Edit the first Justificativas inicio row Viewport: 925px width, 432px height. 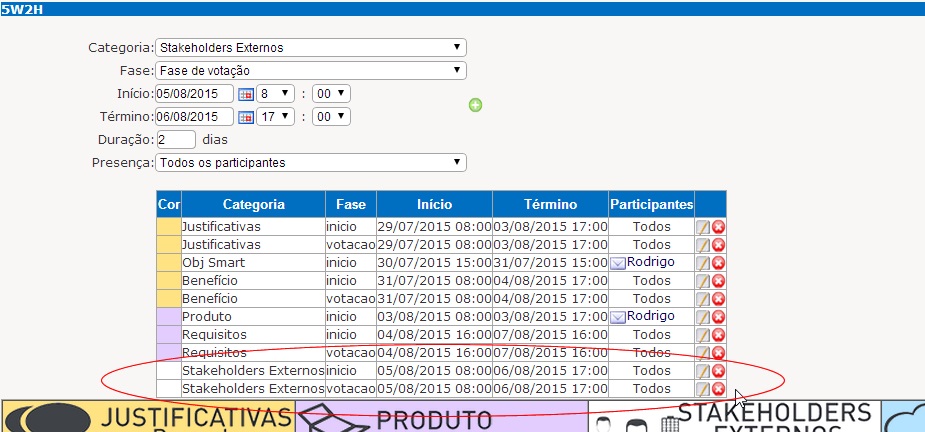coord(703,227)
